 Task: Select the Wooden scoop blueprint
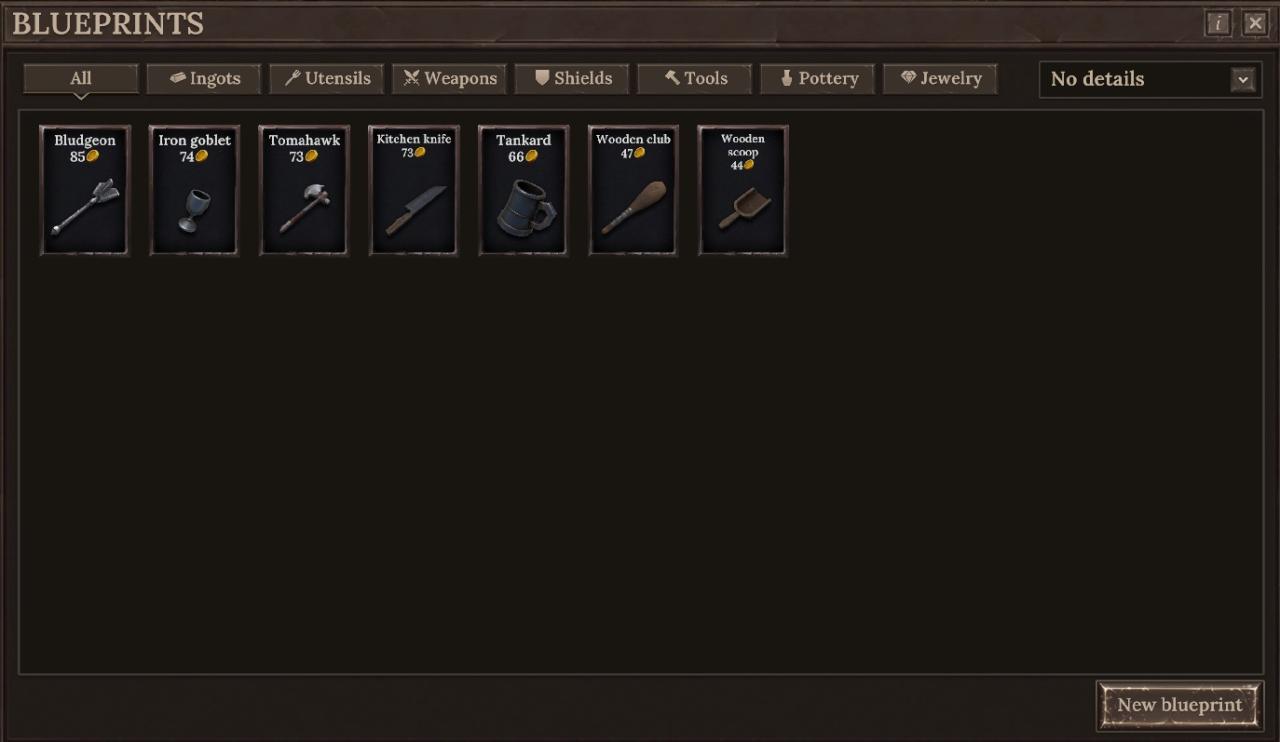(x=743, y=190)
